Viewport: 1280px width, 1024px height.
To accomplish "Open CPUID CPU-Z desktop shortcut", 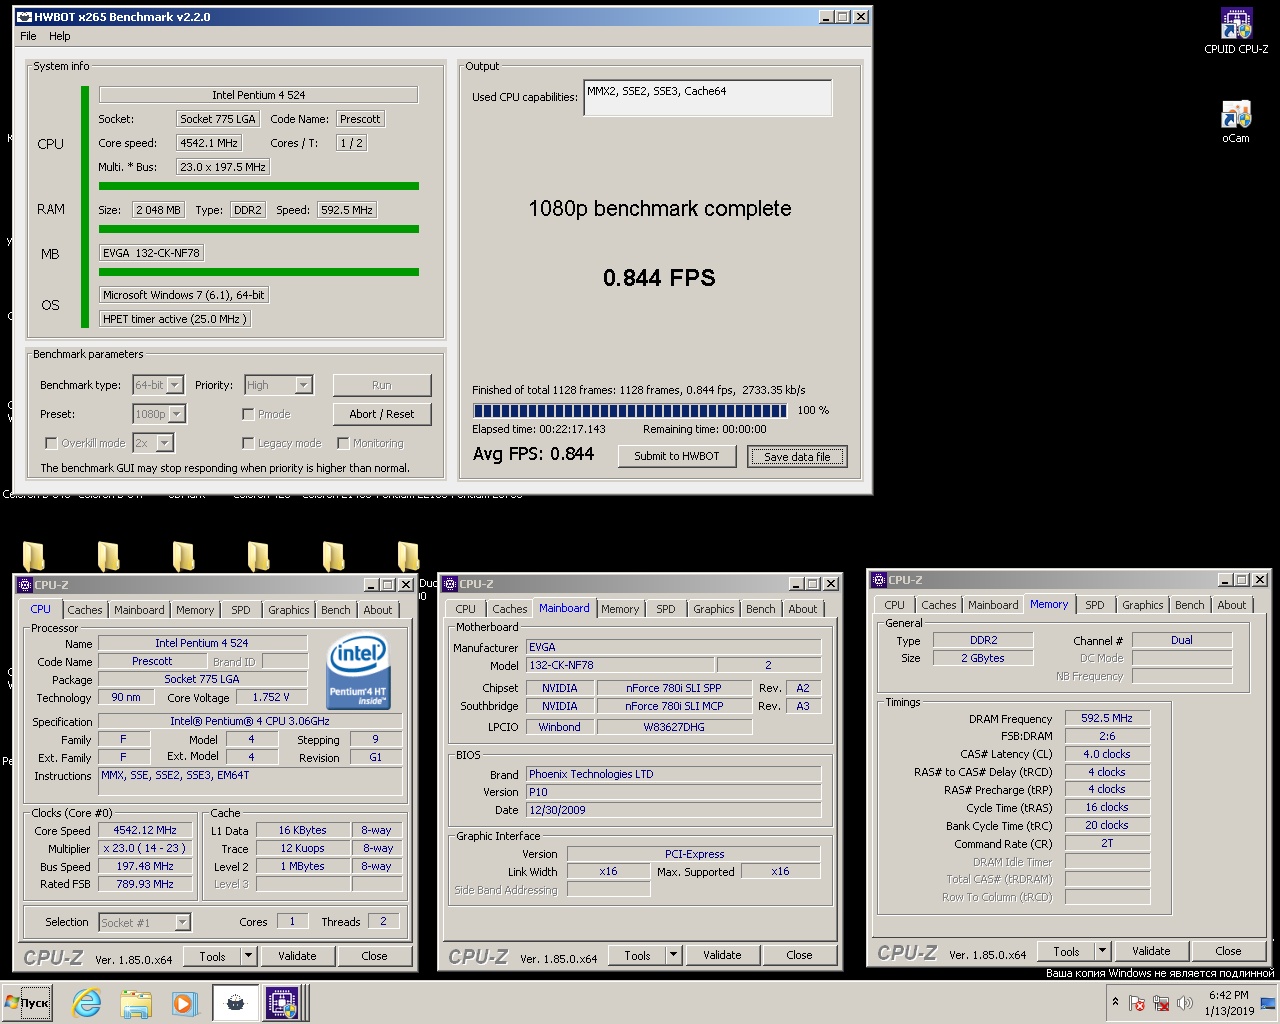I will point(1236,31).
